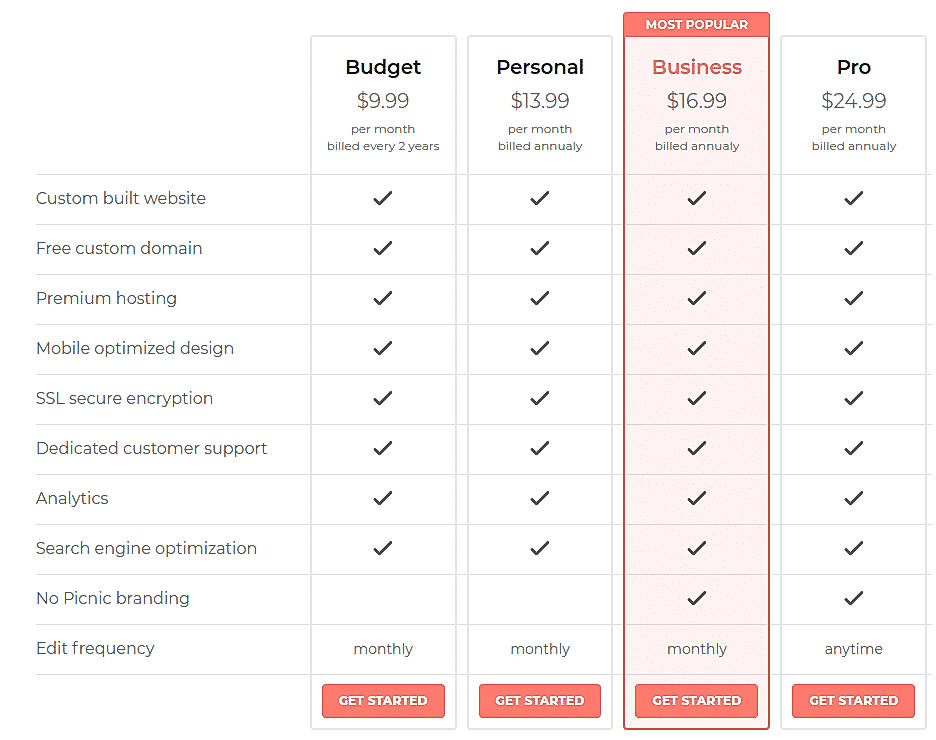
Task: Select the SSL secure encryption checkmark for Budget
Action: click(x=383, y=398)
